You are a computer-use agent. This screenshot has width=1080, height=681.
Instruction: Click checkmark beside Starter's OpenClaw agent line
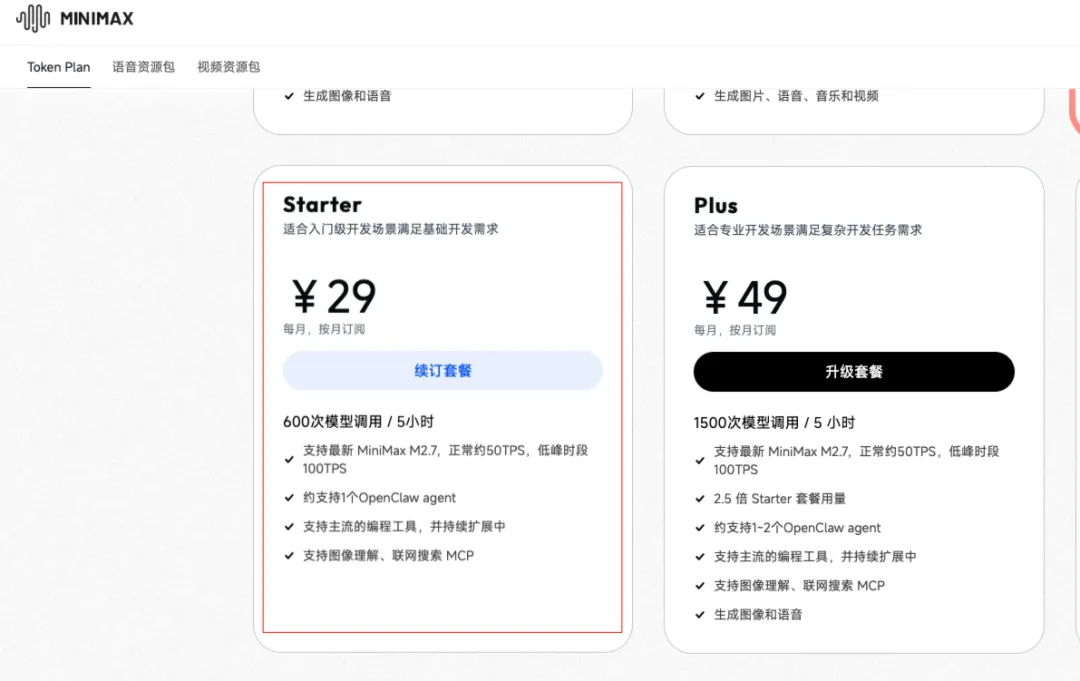(289, 498)
